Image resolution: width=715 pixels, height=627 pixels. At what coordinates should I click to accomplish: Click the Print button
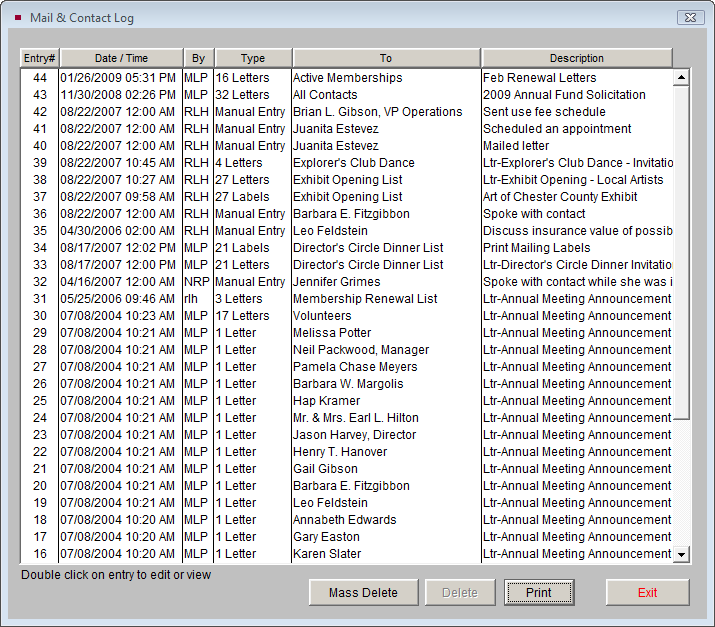pos(539,592)
